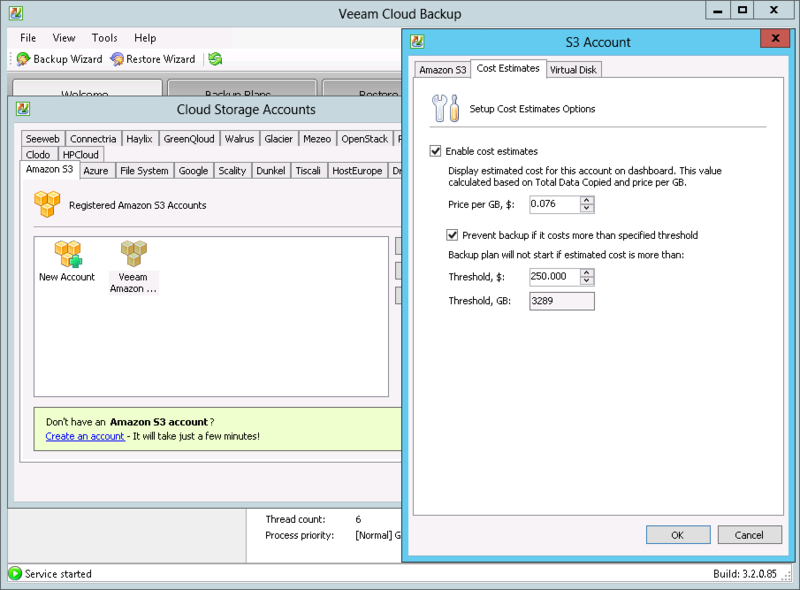The height and width of the screenshot is (590, 800).
Task: Click the Setup Cost Estimates wrench icon
Action: click(x=443, y=106)
